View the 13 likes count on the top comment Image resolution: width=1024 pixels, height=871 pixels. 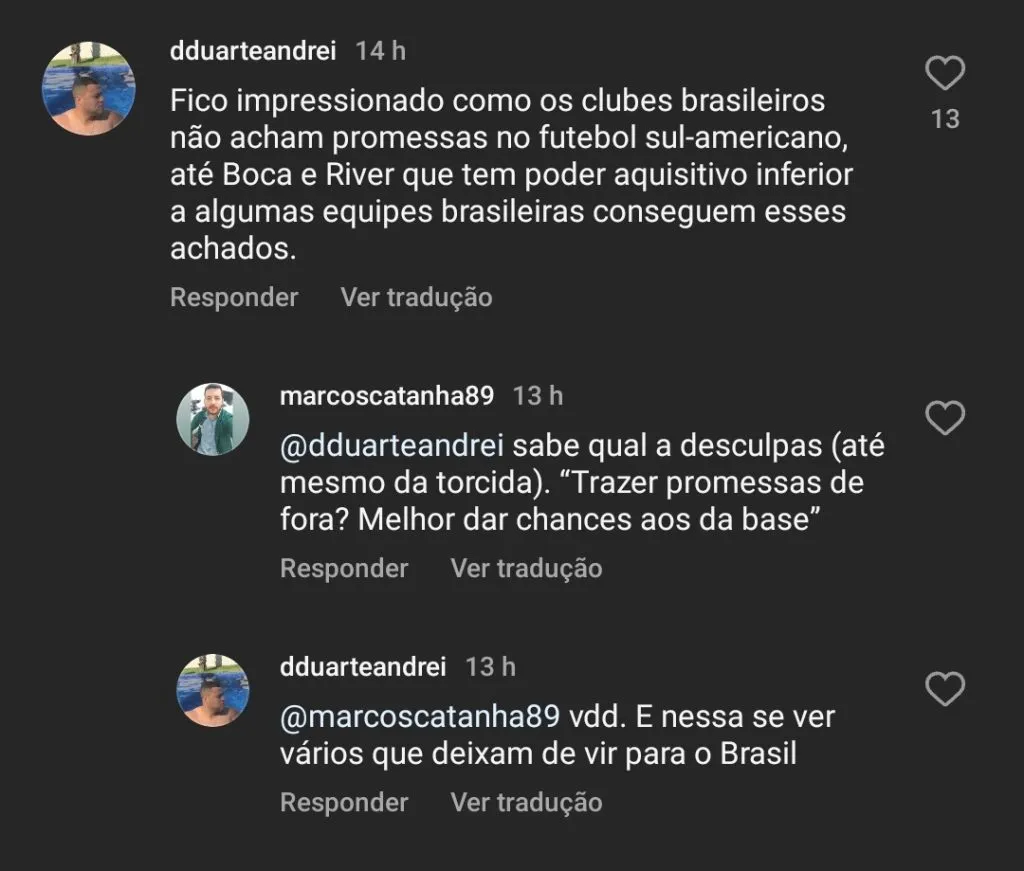click(x=945, y=119)
